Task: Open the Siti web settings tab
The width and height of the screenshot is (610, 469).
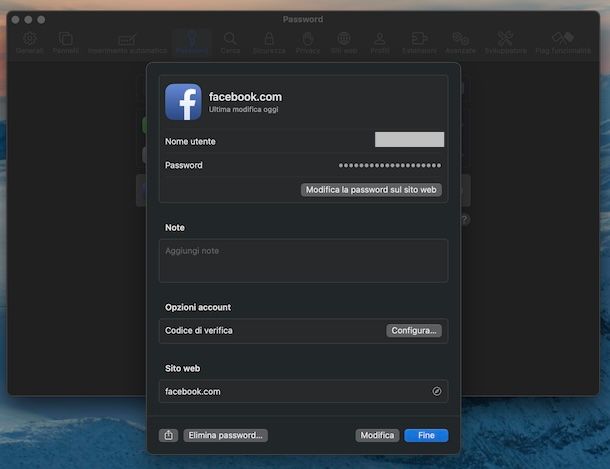Action: pos(344,42)
